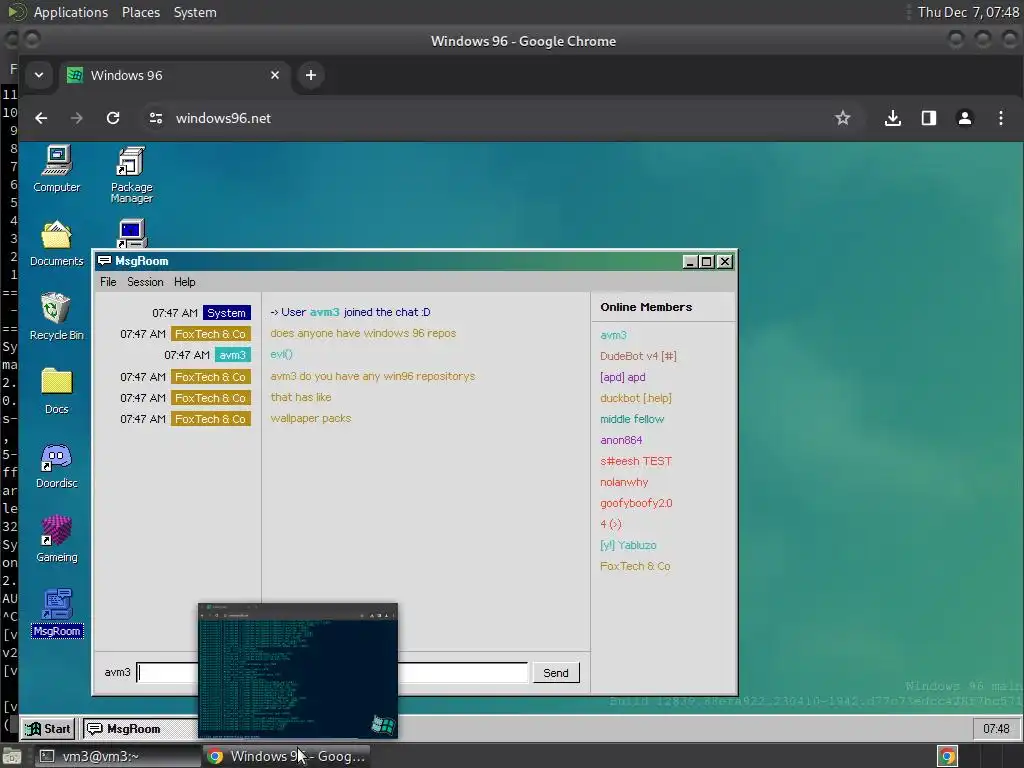
Task: Select member [apd] apd
Action: point(622,377)
